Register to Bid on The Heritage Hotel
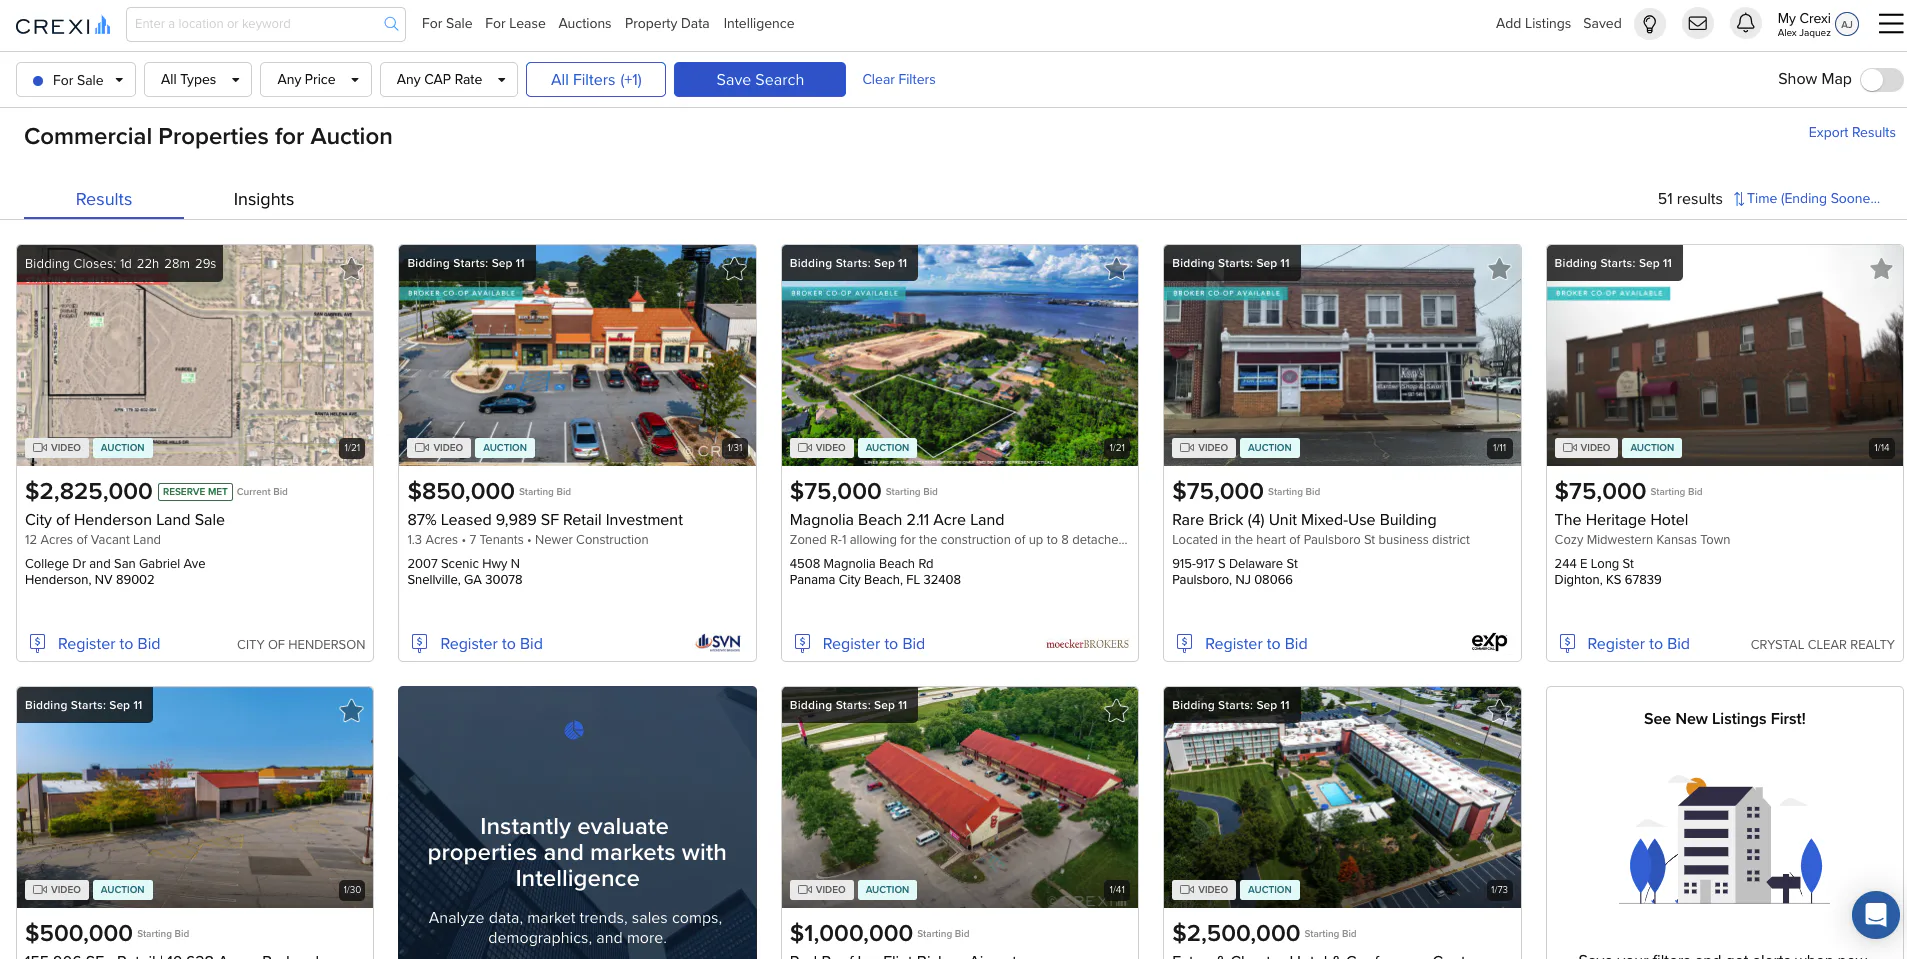 [1638, 644]
